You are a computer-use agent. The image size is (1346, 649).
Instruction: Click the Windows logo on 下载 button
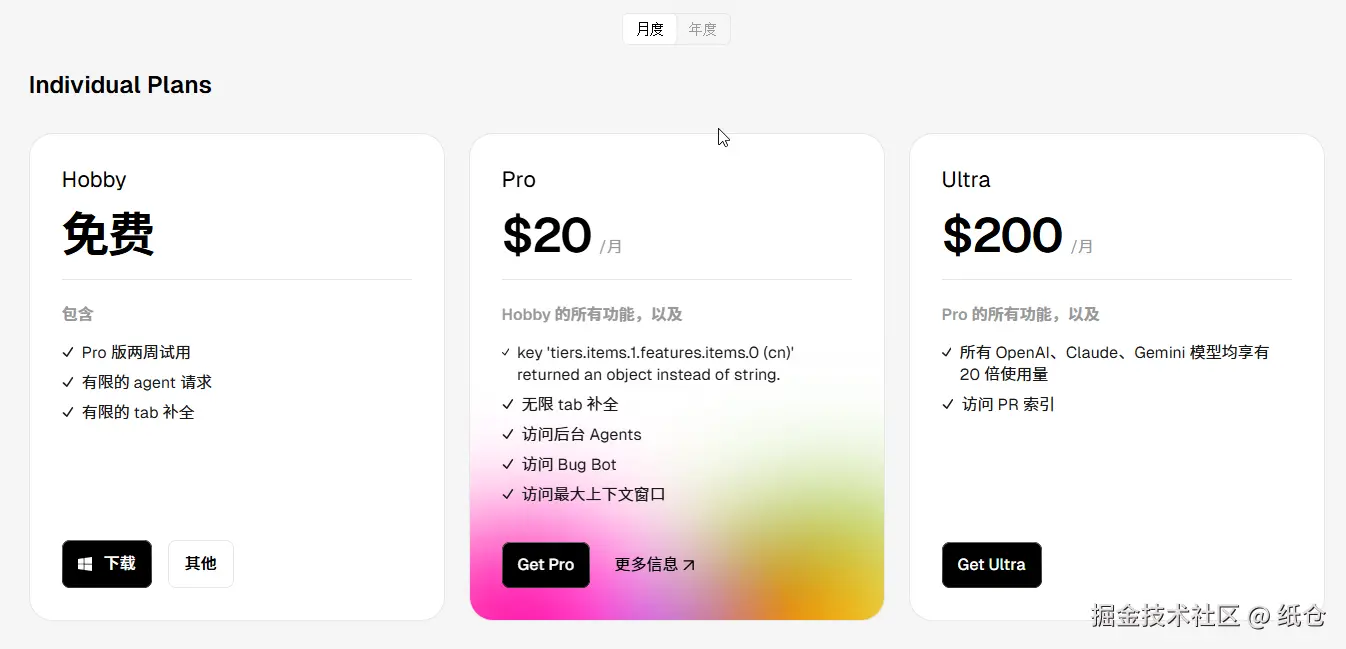(x=86, y=564)
